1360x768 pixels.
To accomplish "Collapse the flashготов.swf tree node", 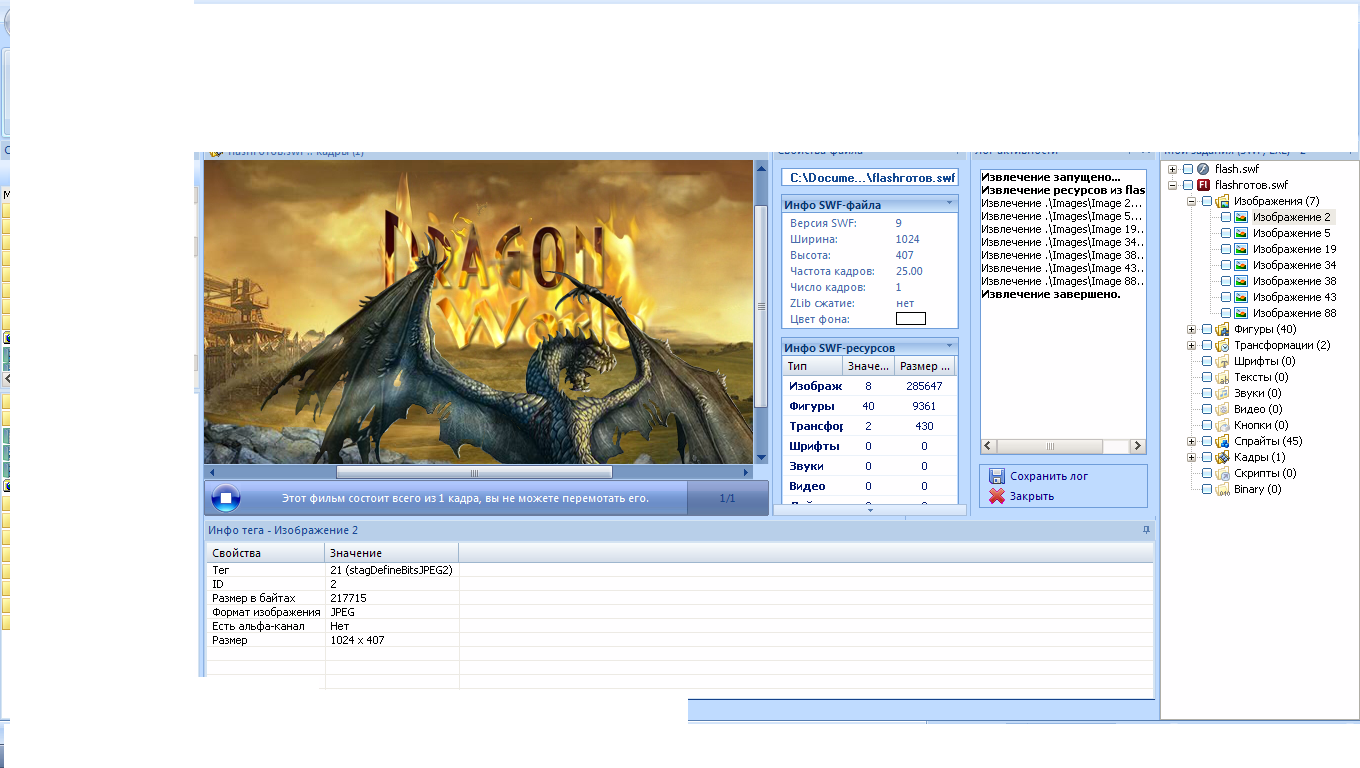I will (1173, 185).
